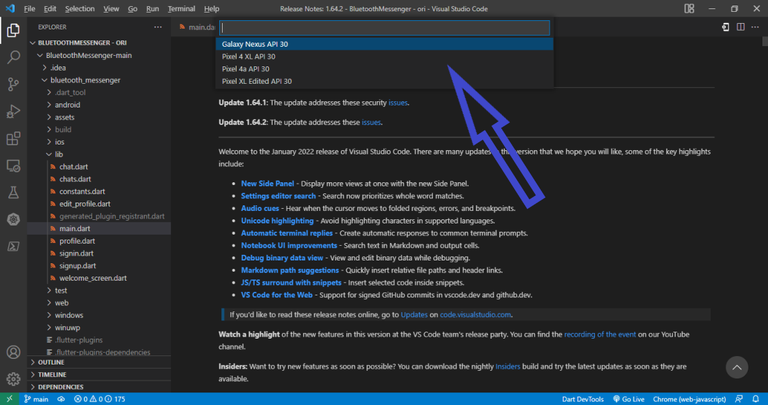This screenshot has height=405, width=768.
Task: Open the View menu
Action: coord(111,9)
